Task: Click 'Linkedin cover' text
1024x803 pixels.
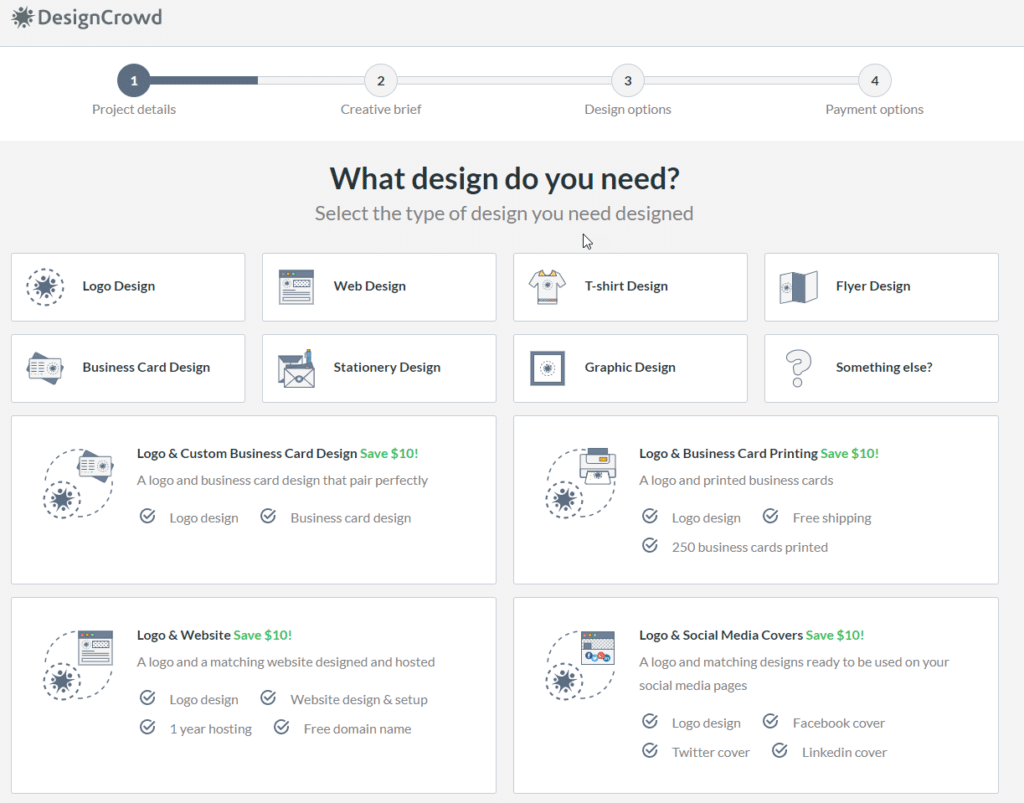Action: (x=844, y=752)
